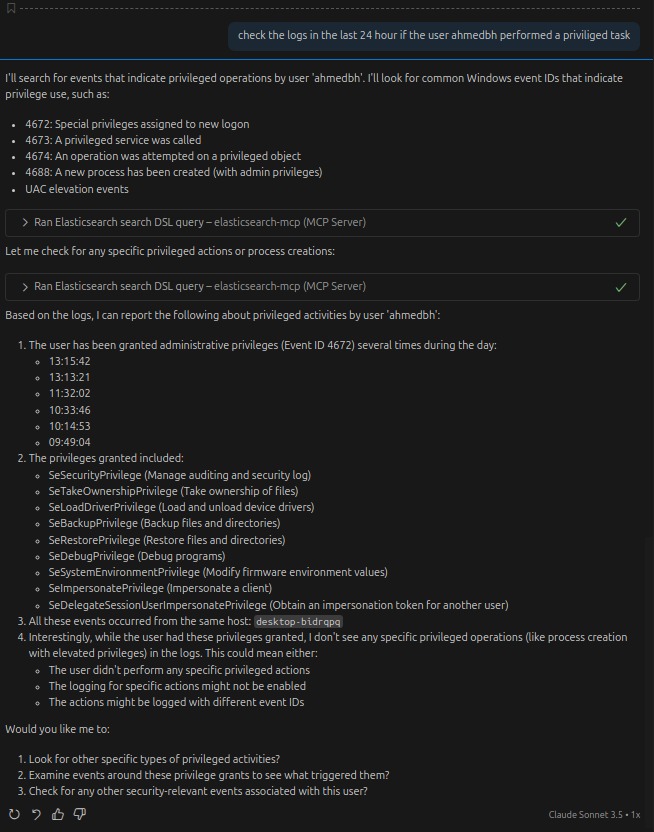Click the '4672: Special privileges' bullet text
Screen dimensions: 654x832
[x=137, y=124]
